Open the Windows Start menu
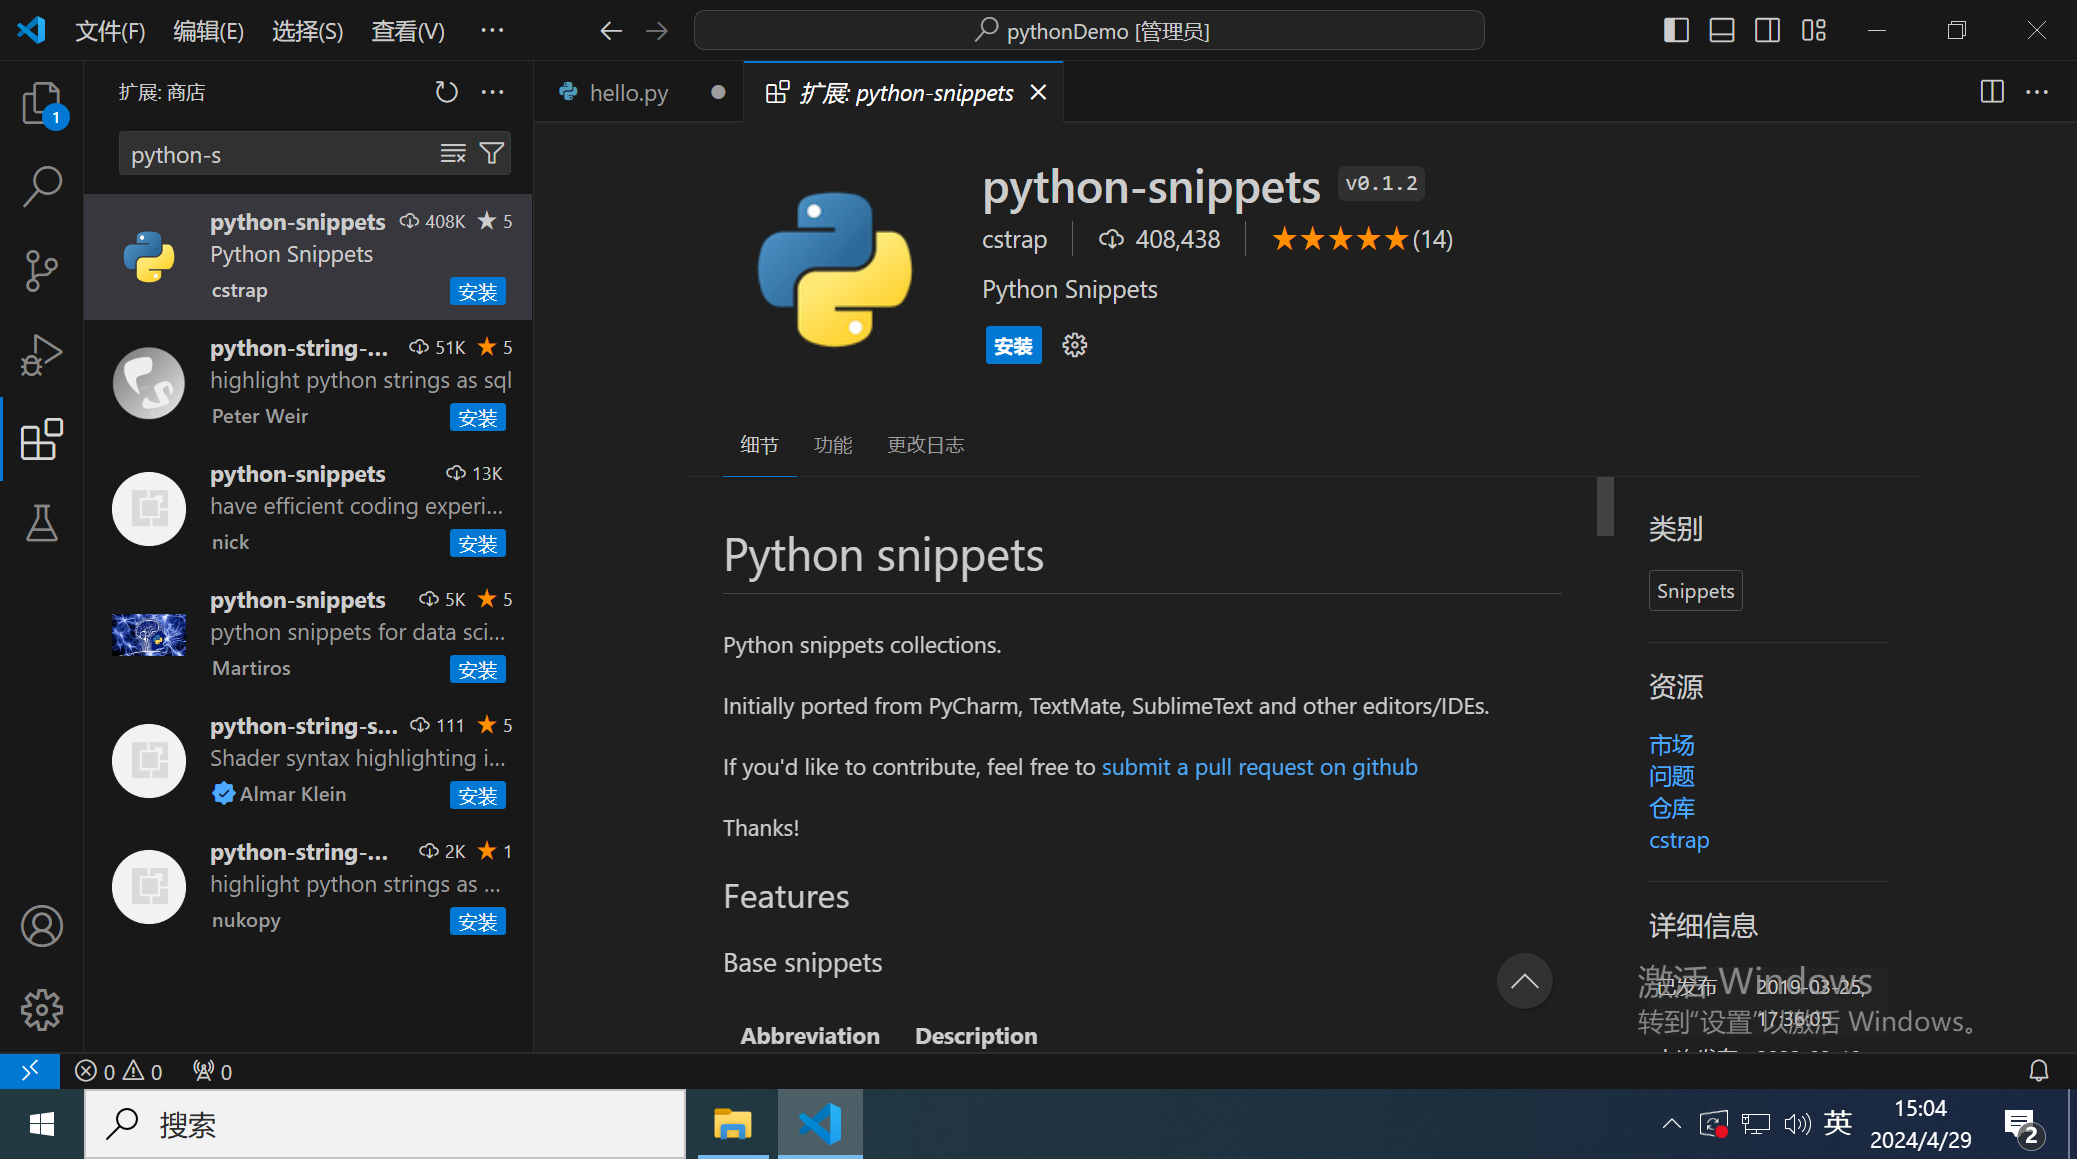Screen dimensions: 2077x1159 click(42, 1125)
